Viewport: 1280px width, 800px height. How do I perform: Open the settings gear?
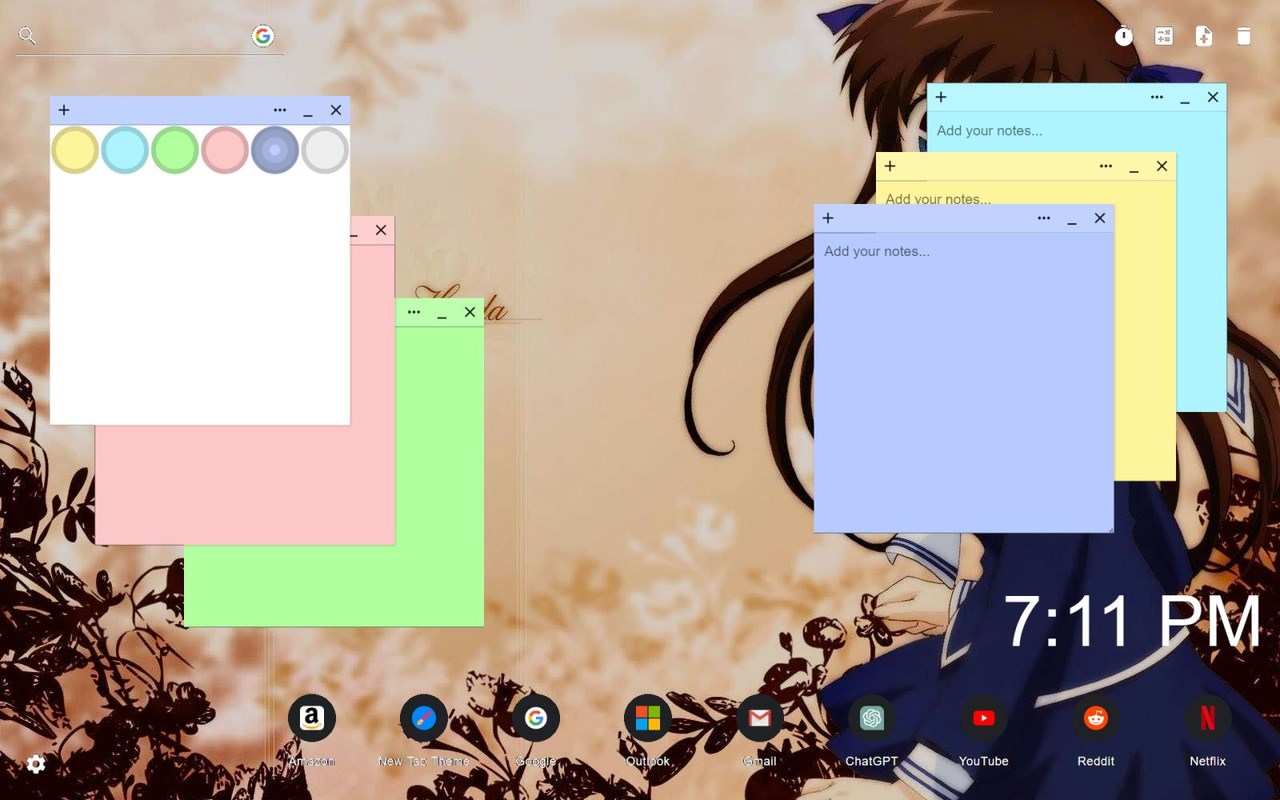36,764
